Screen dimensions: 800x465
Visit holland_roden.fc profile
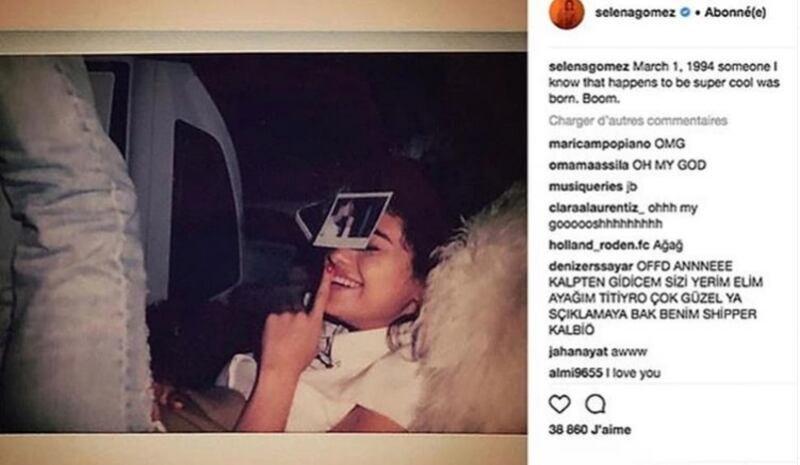(x=599, y=245)
